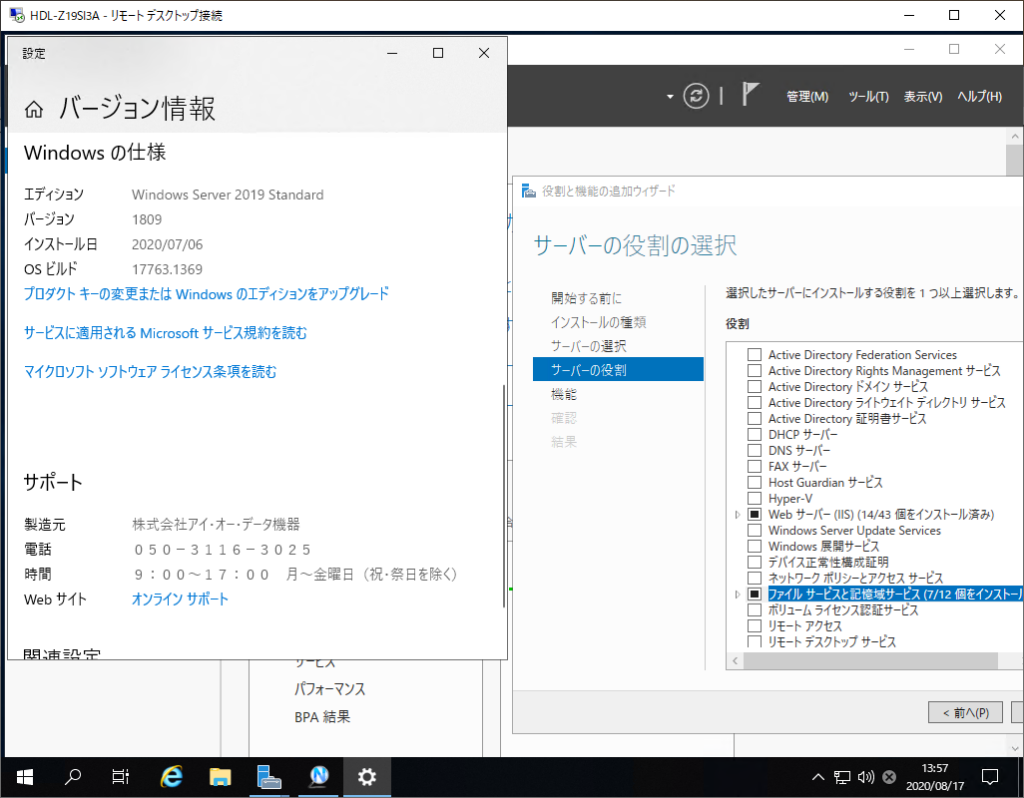Check Windows Server Update Services
Image resolution: width=1024 pixels, height=798 pixels.
[754, 530]
